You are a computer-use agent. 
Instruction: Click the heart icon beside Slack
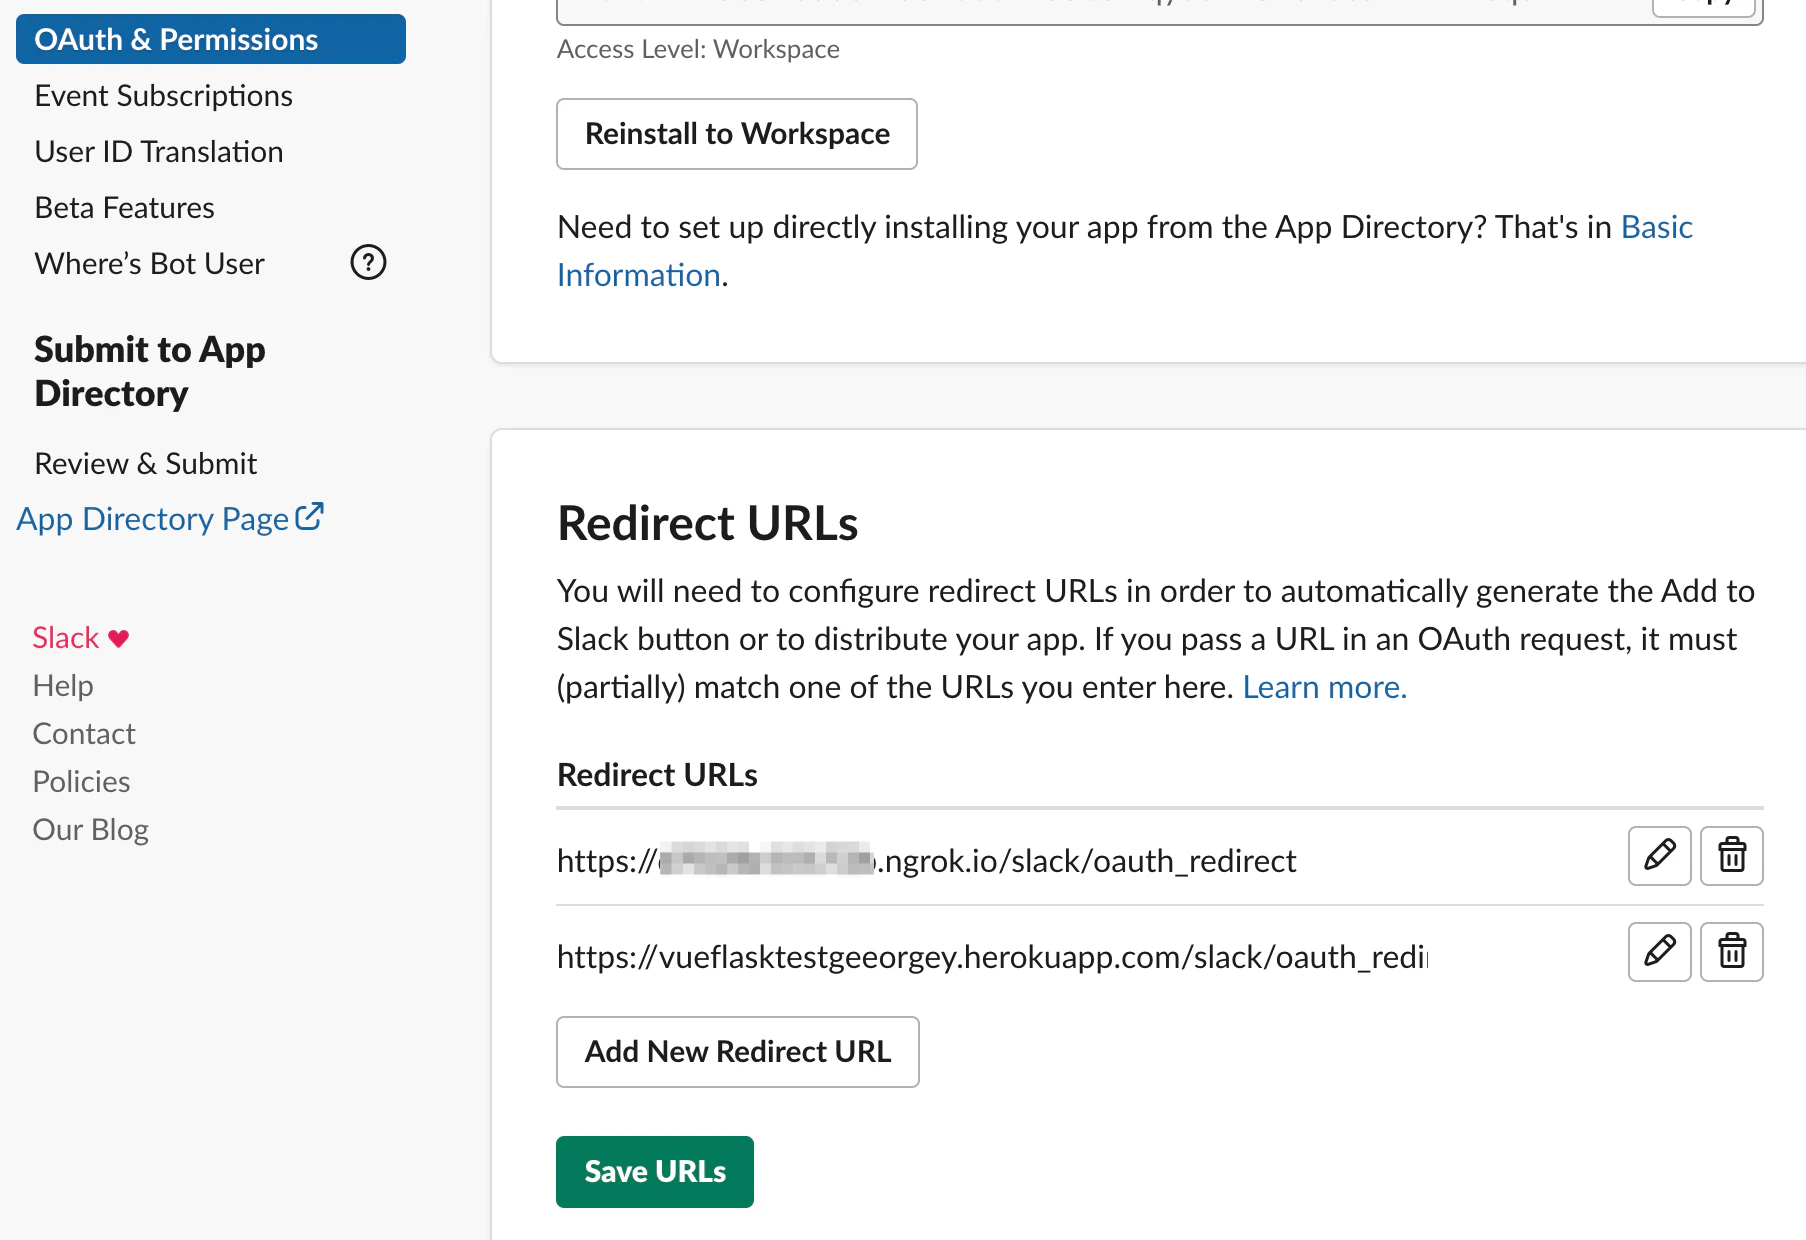pyautogui.click(x=119, y=639)
